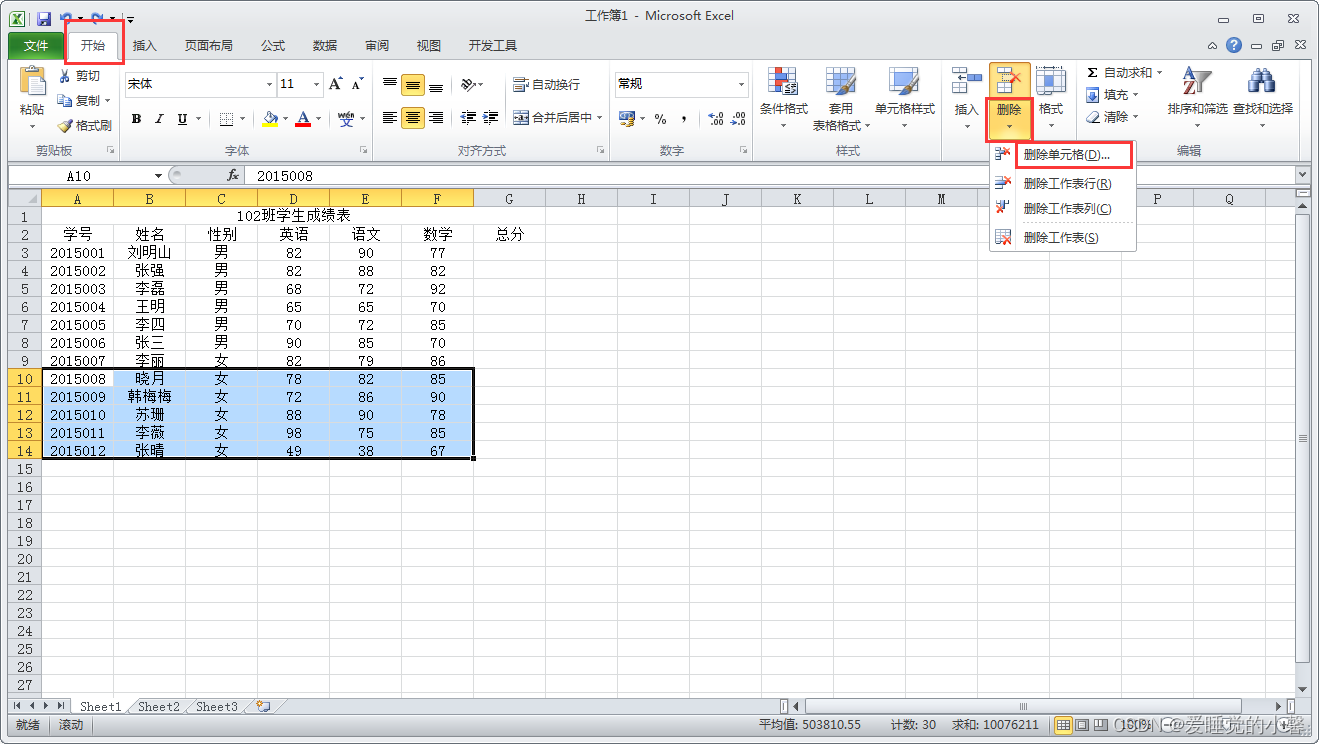Click the increase font size icon
Screen dimensions: 1319x744
click(x=336, y=84)
